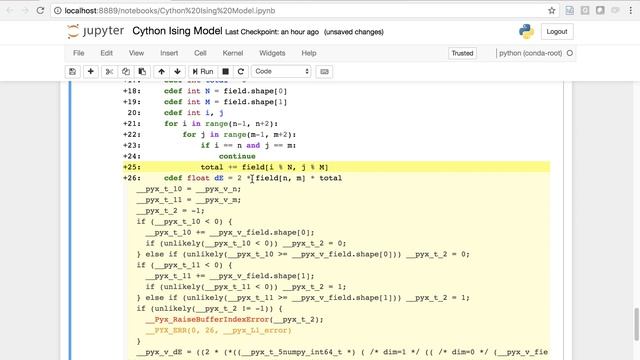640x360 pixels.
Task: Expand annotated line +21 for i loop
Action: (x=336, y=124)
